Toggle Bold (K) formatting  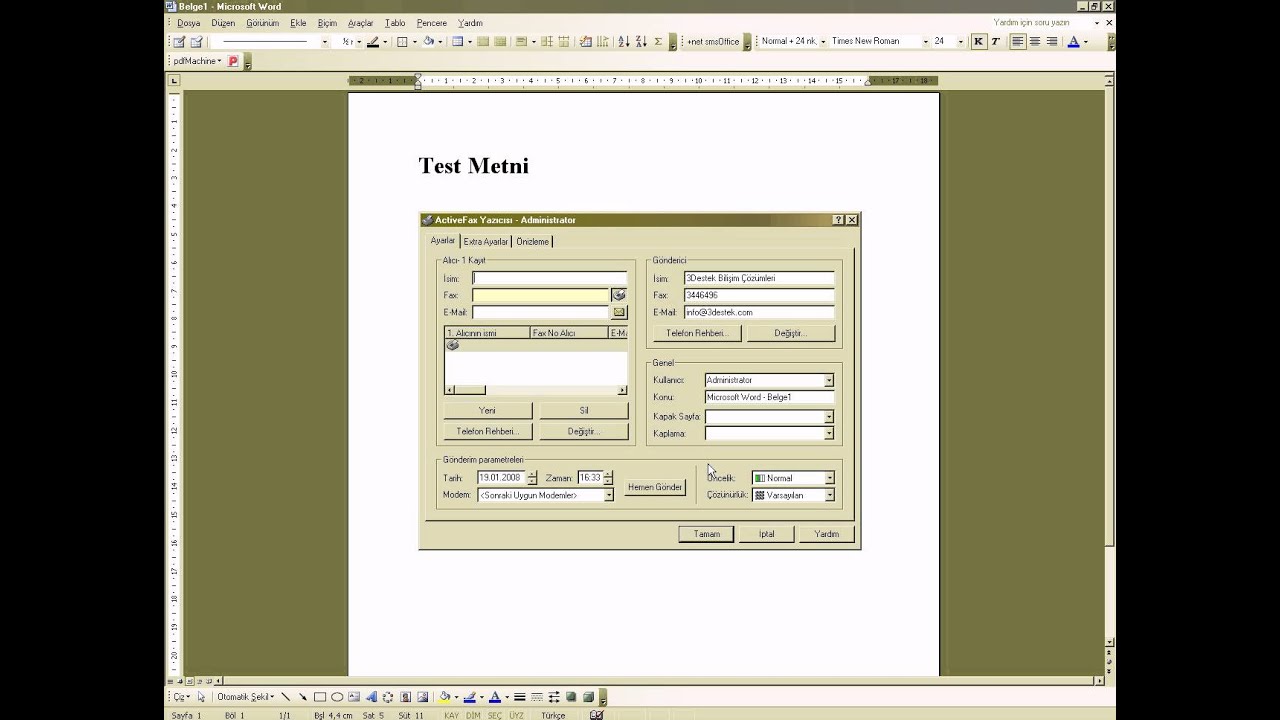(x=978, y=41)
